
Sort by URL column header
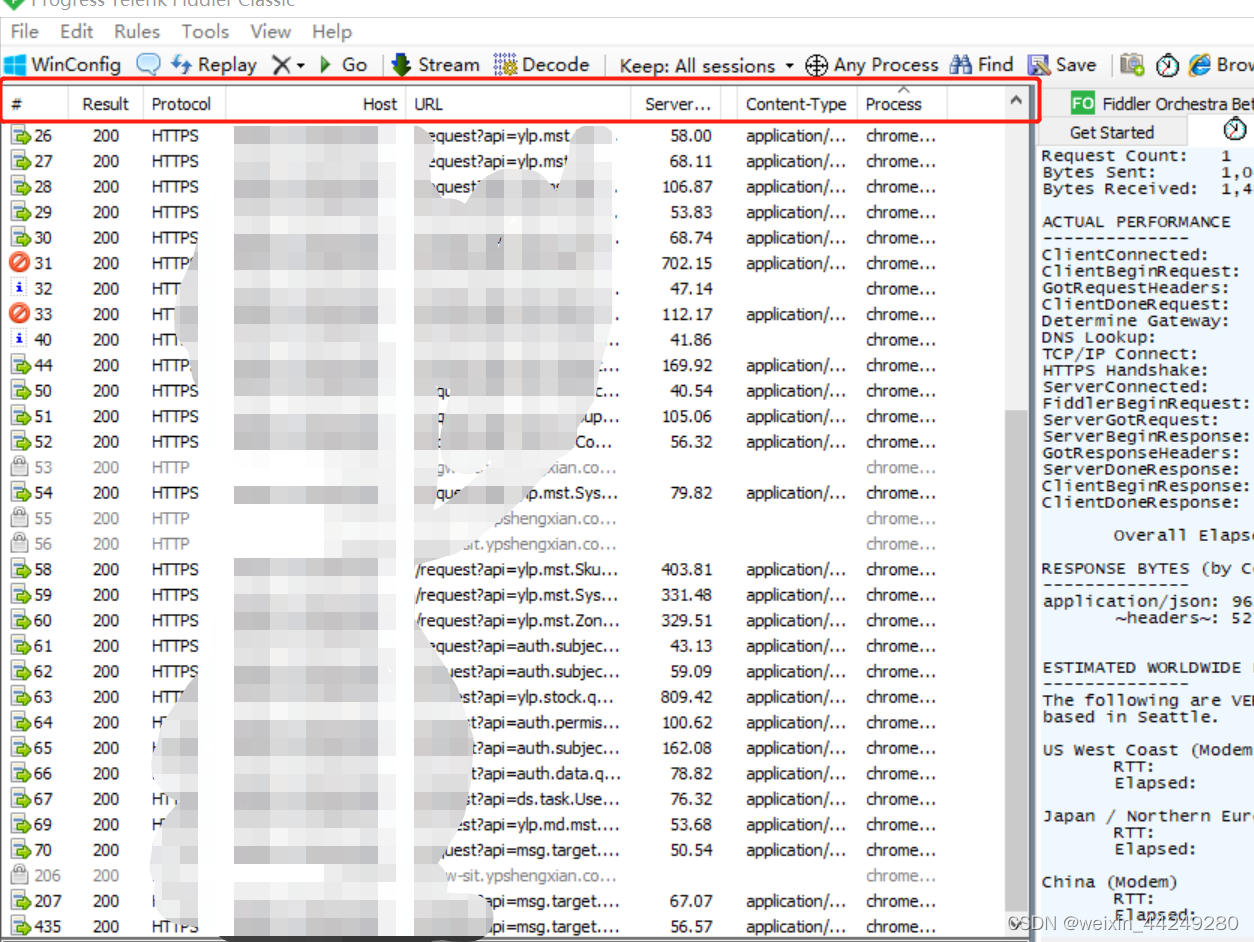[518, 104]
